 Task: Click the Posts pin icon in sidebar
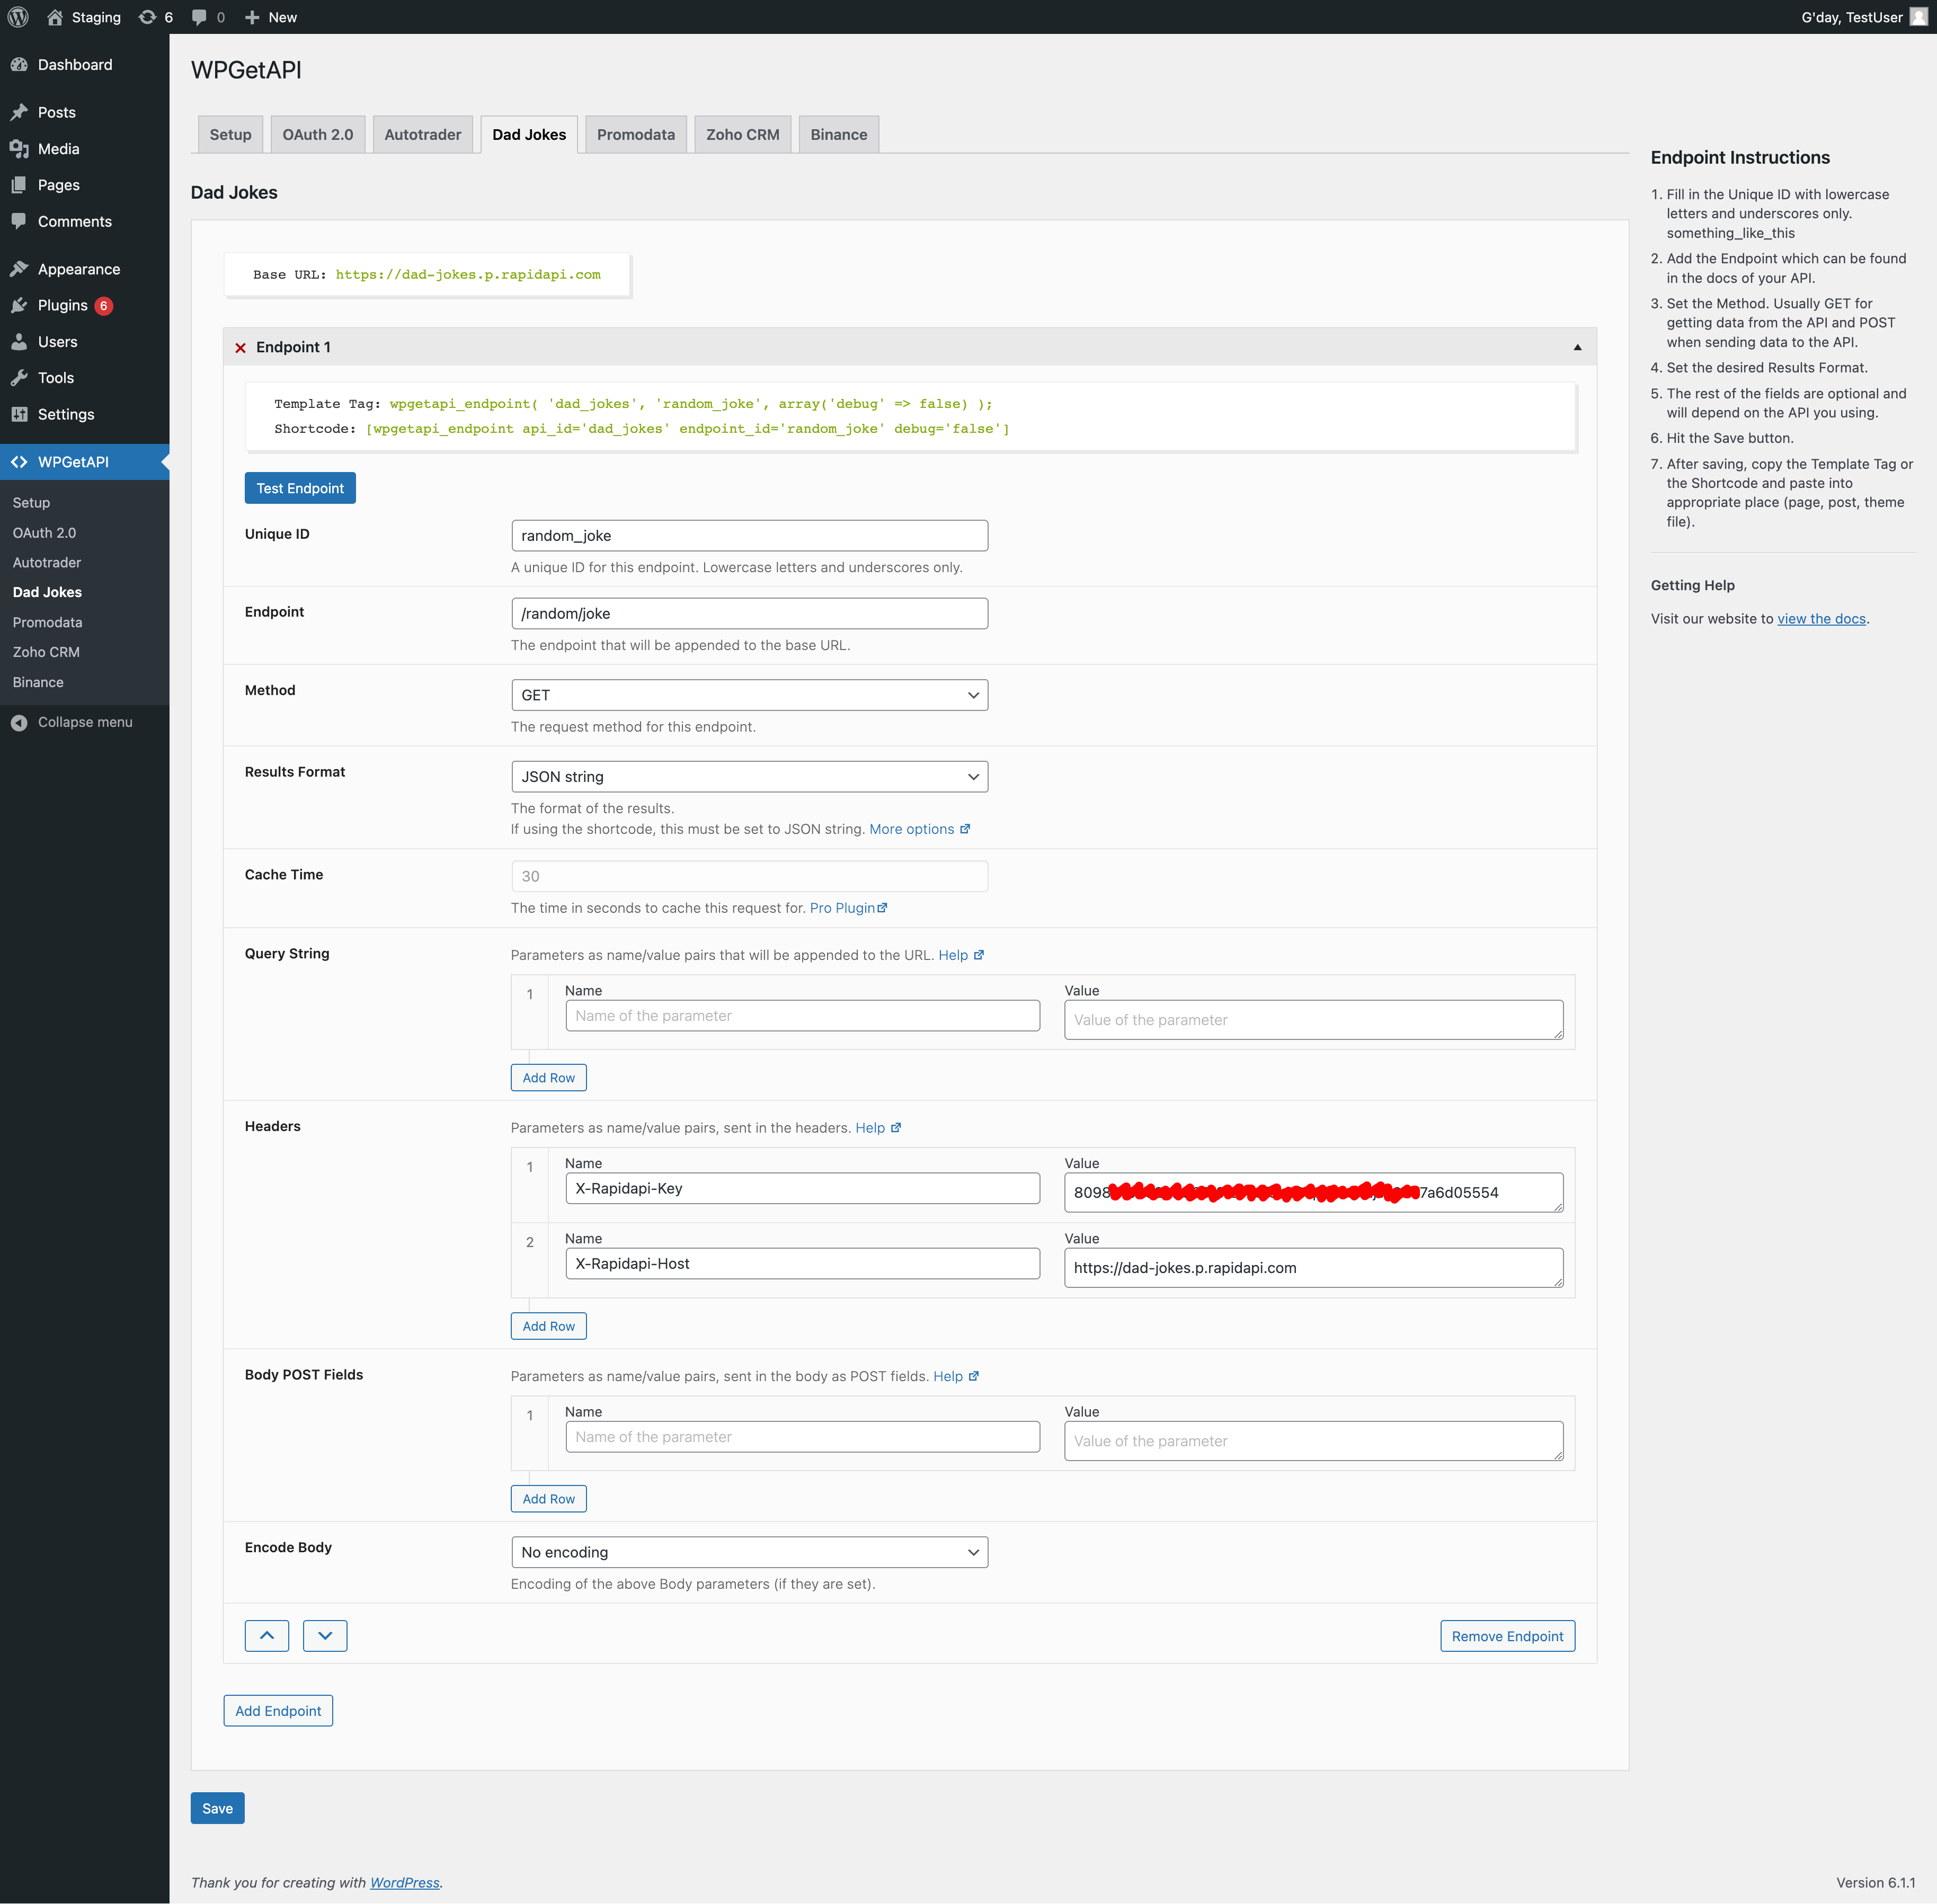tap(19, 112)
